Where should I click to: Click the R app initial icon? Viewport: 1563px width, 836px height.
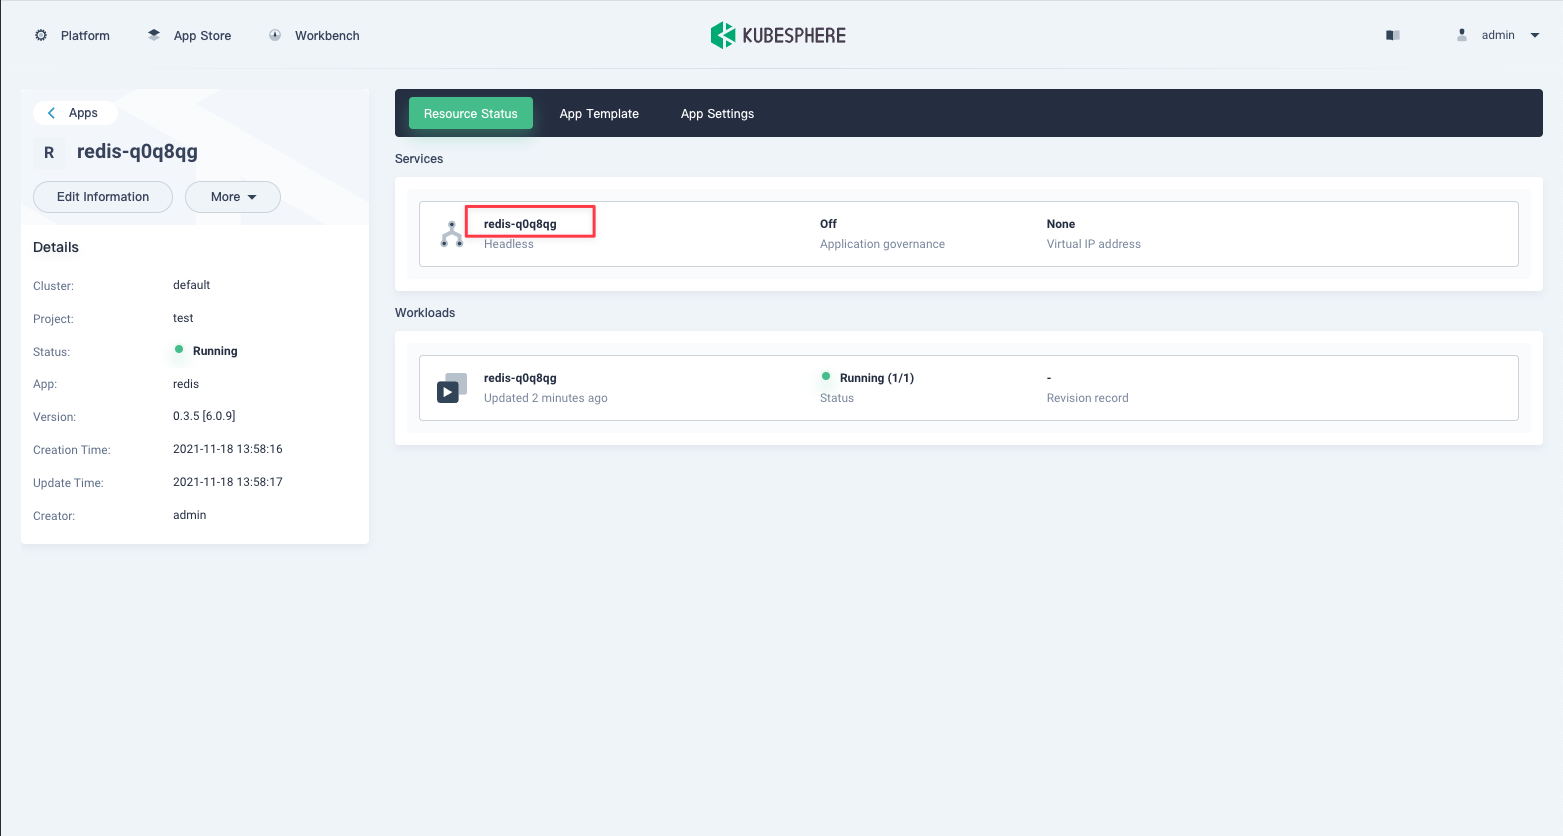pos(48,152)
